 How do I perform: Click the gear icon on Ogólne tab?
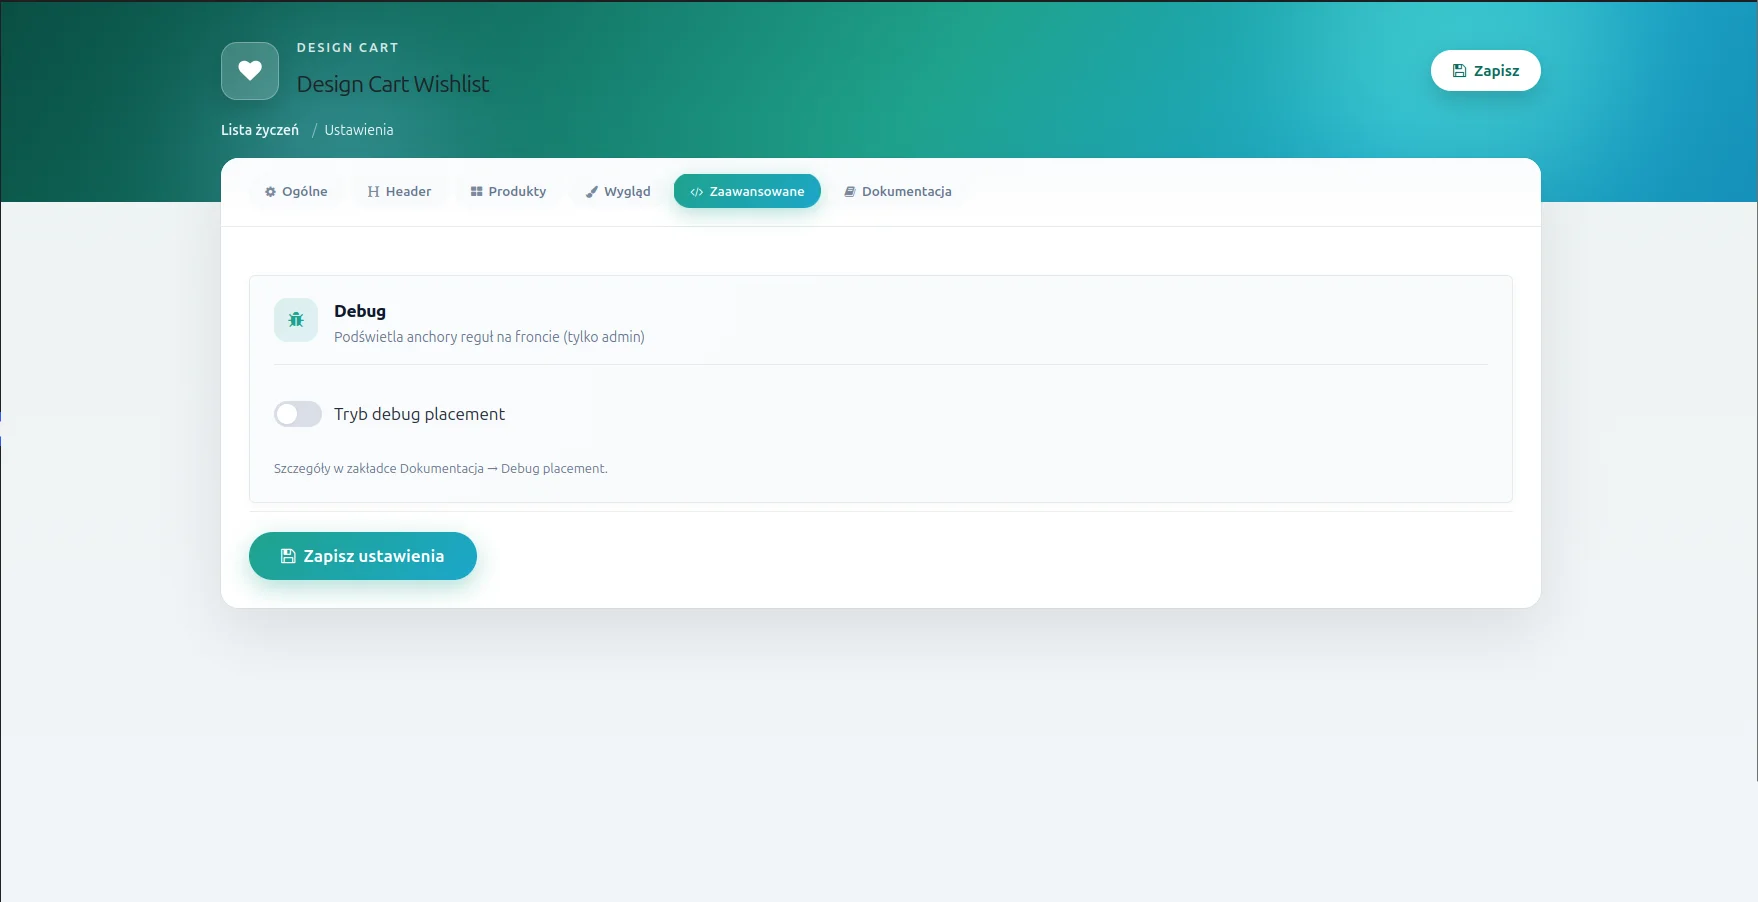pyautogui.click(x=270, y=192)
